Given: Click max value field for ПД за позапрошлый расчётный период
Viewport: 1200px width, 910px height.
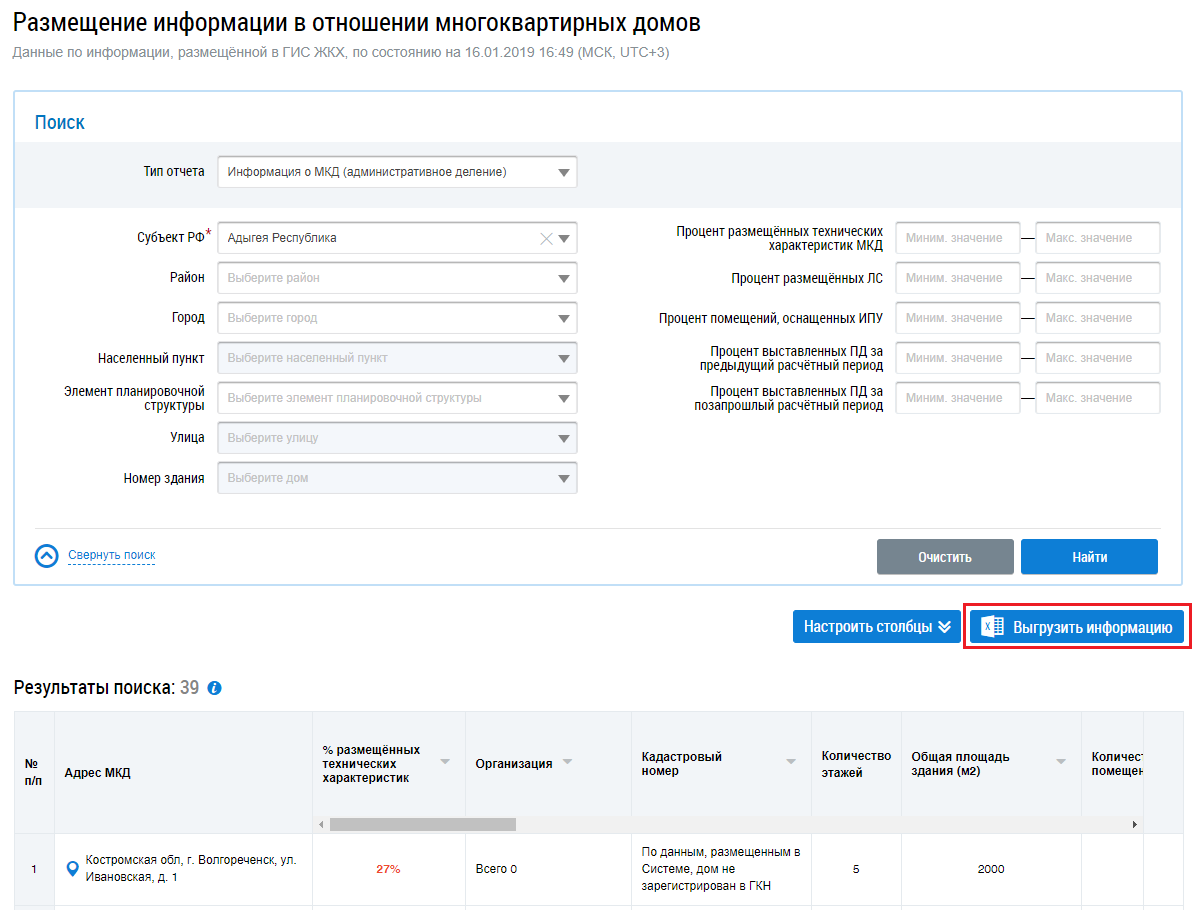Looking at the screenshot, I should tap(1098, 398).
